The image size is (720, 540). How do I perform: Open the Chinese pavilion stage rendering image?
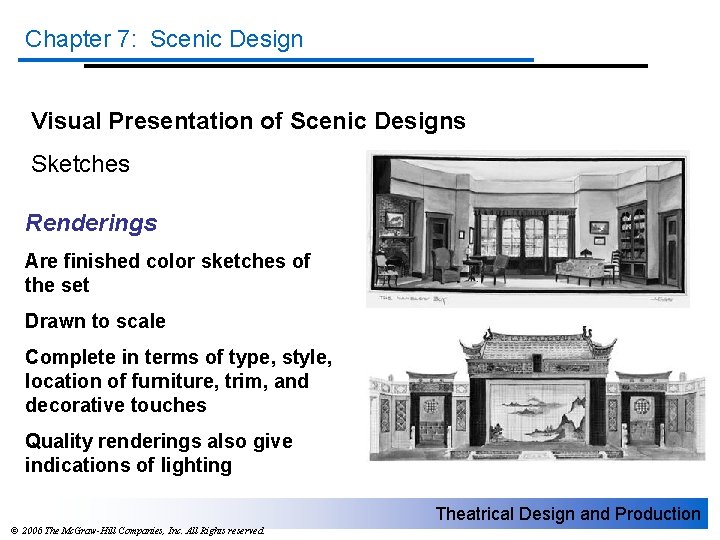tap(537, 393)
